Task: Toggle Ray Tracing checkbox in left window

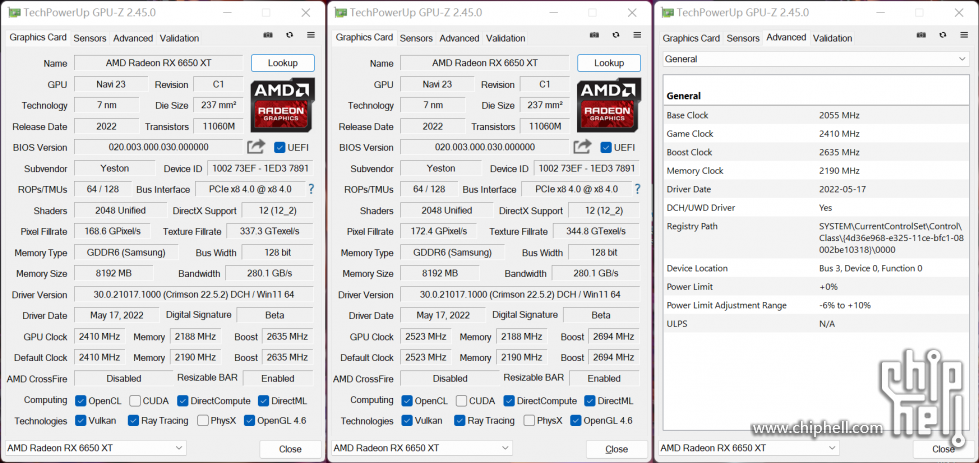Action: click(x=133, y=421)
